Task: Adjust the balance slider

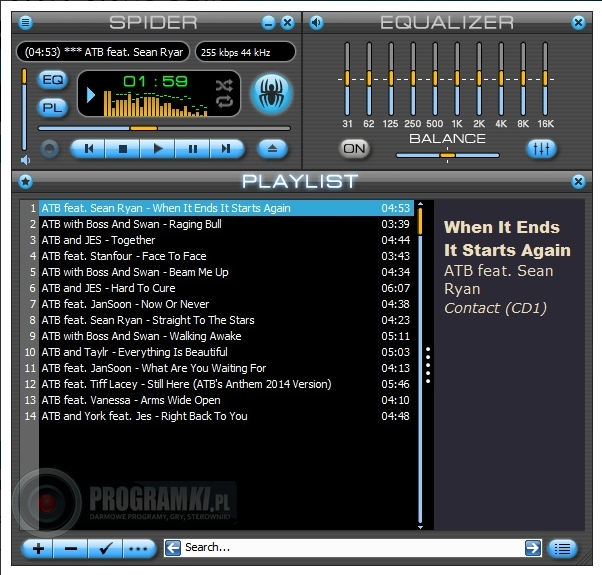Action: (x=447, y=155)
